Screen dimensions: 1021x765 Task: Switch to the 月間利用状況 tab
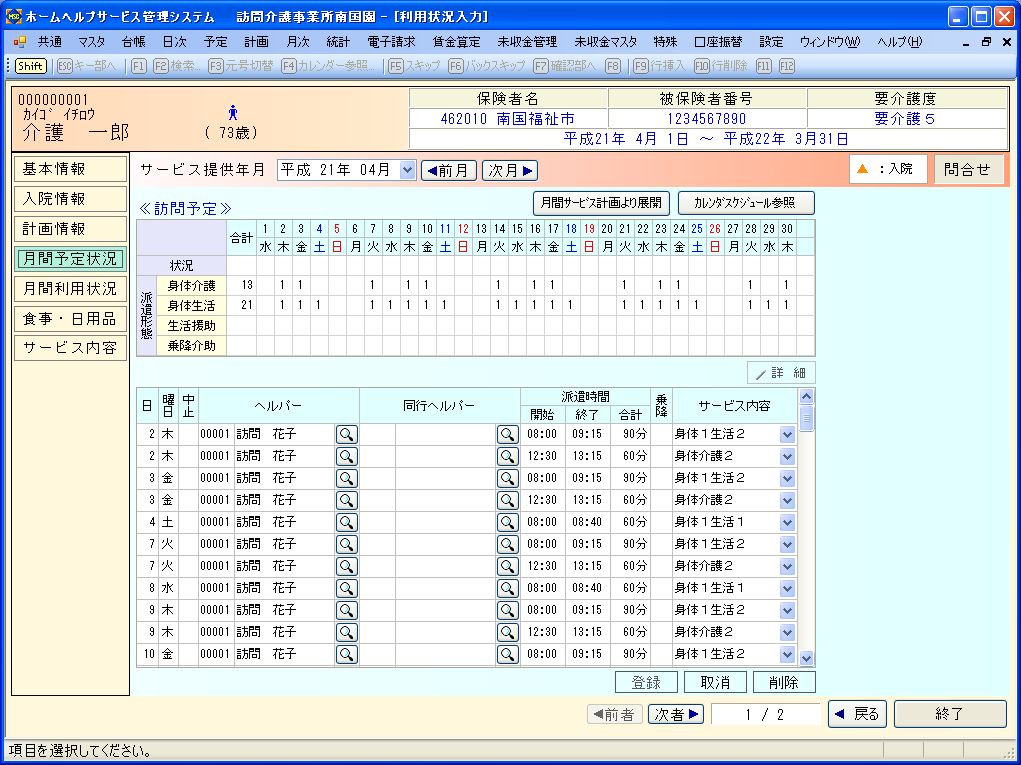70,289
